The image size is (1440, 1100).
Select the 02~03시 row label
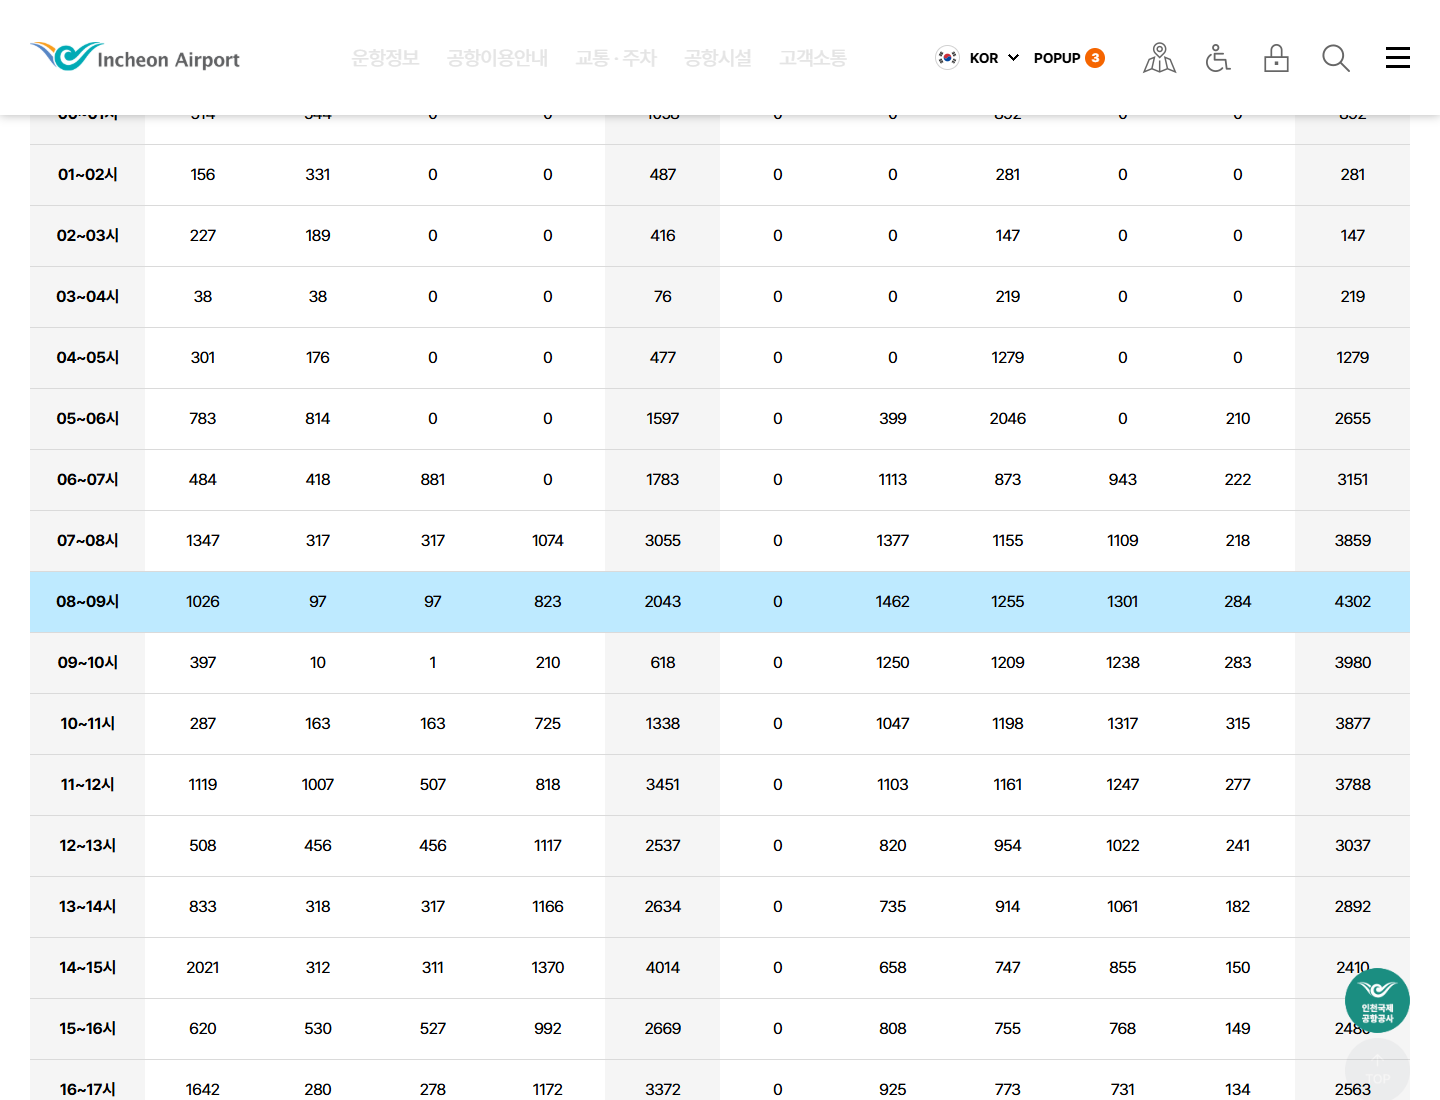click(x=88, y=236)
